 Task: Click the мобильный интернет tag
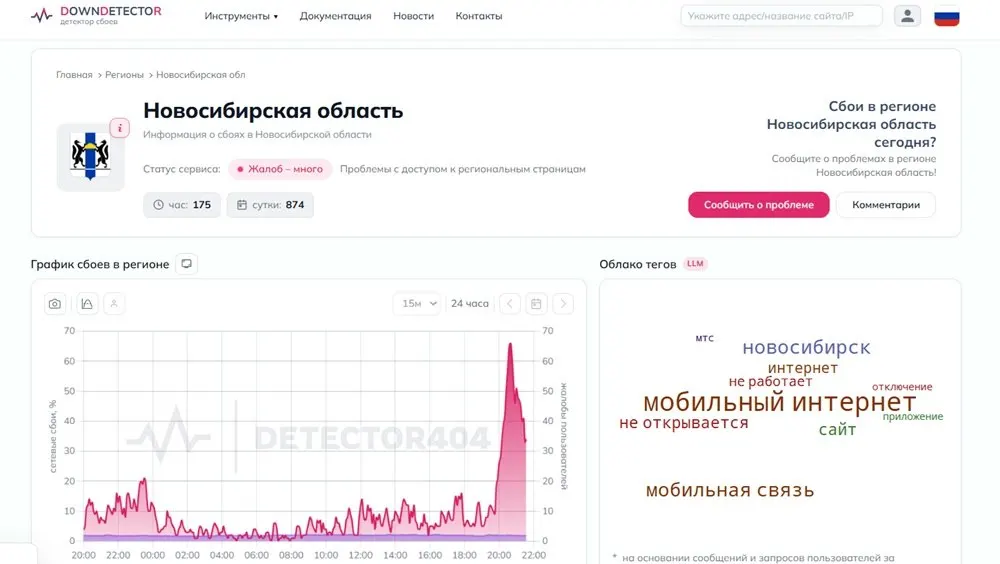(779, 403)
